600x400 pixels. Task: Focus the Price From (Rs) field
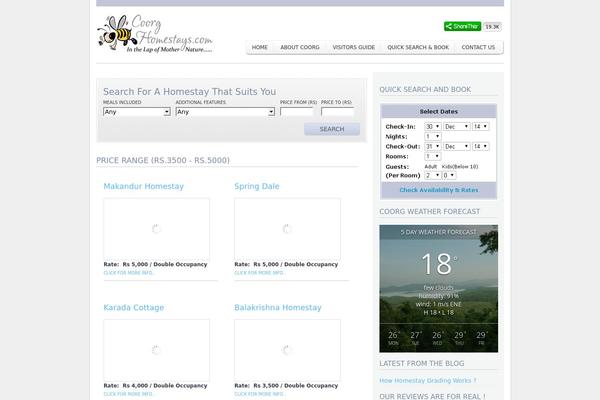[x=297, y=112]
